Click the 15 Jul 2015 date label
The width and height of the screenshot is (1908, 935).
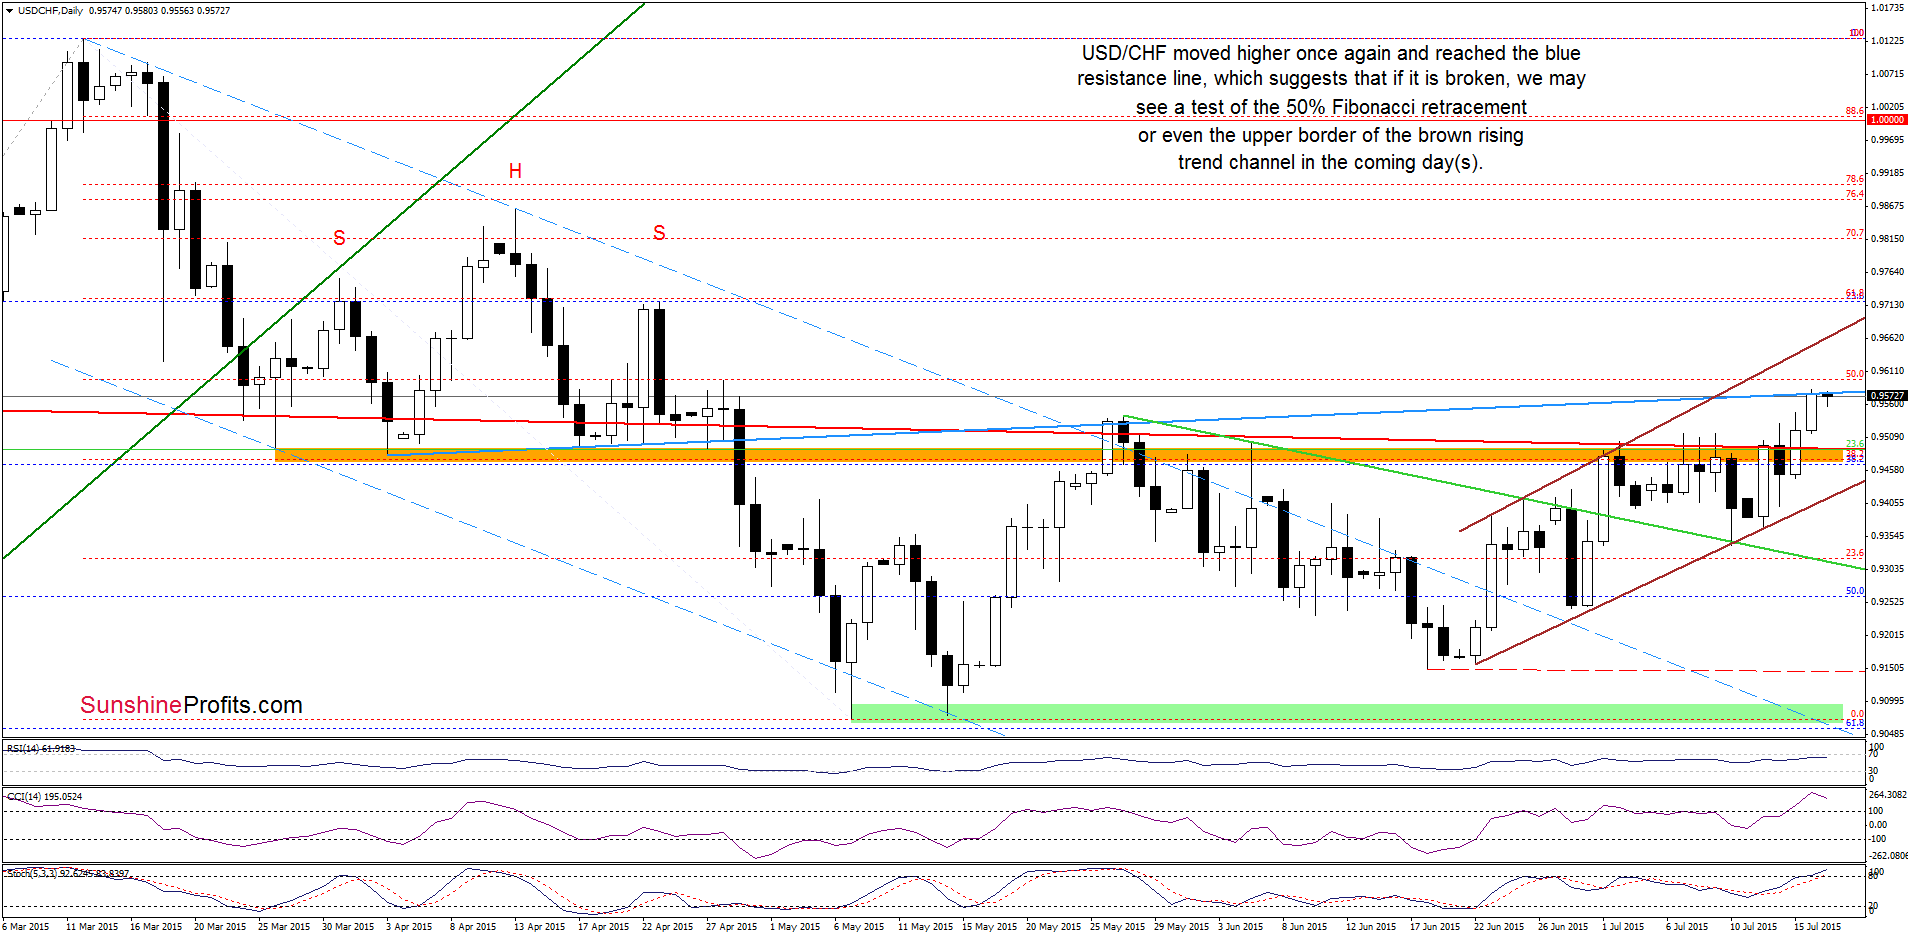1817,927
